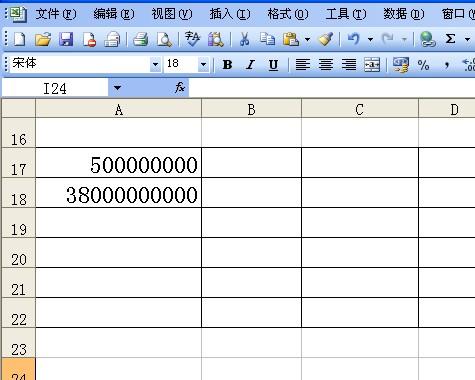Click the Select All corner button
The height and width of the screenshot is (380, 475).
click(x=18, y=108)
